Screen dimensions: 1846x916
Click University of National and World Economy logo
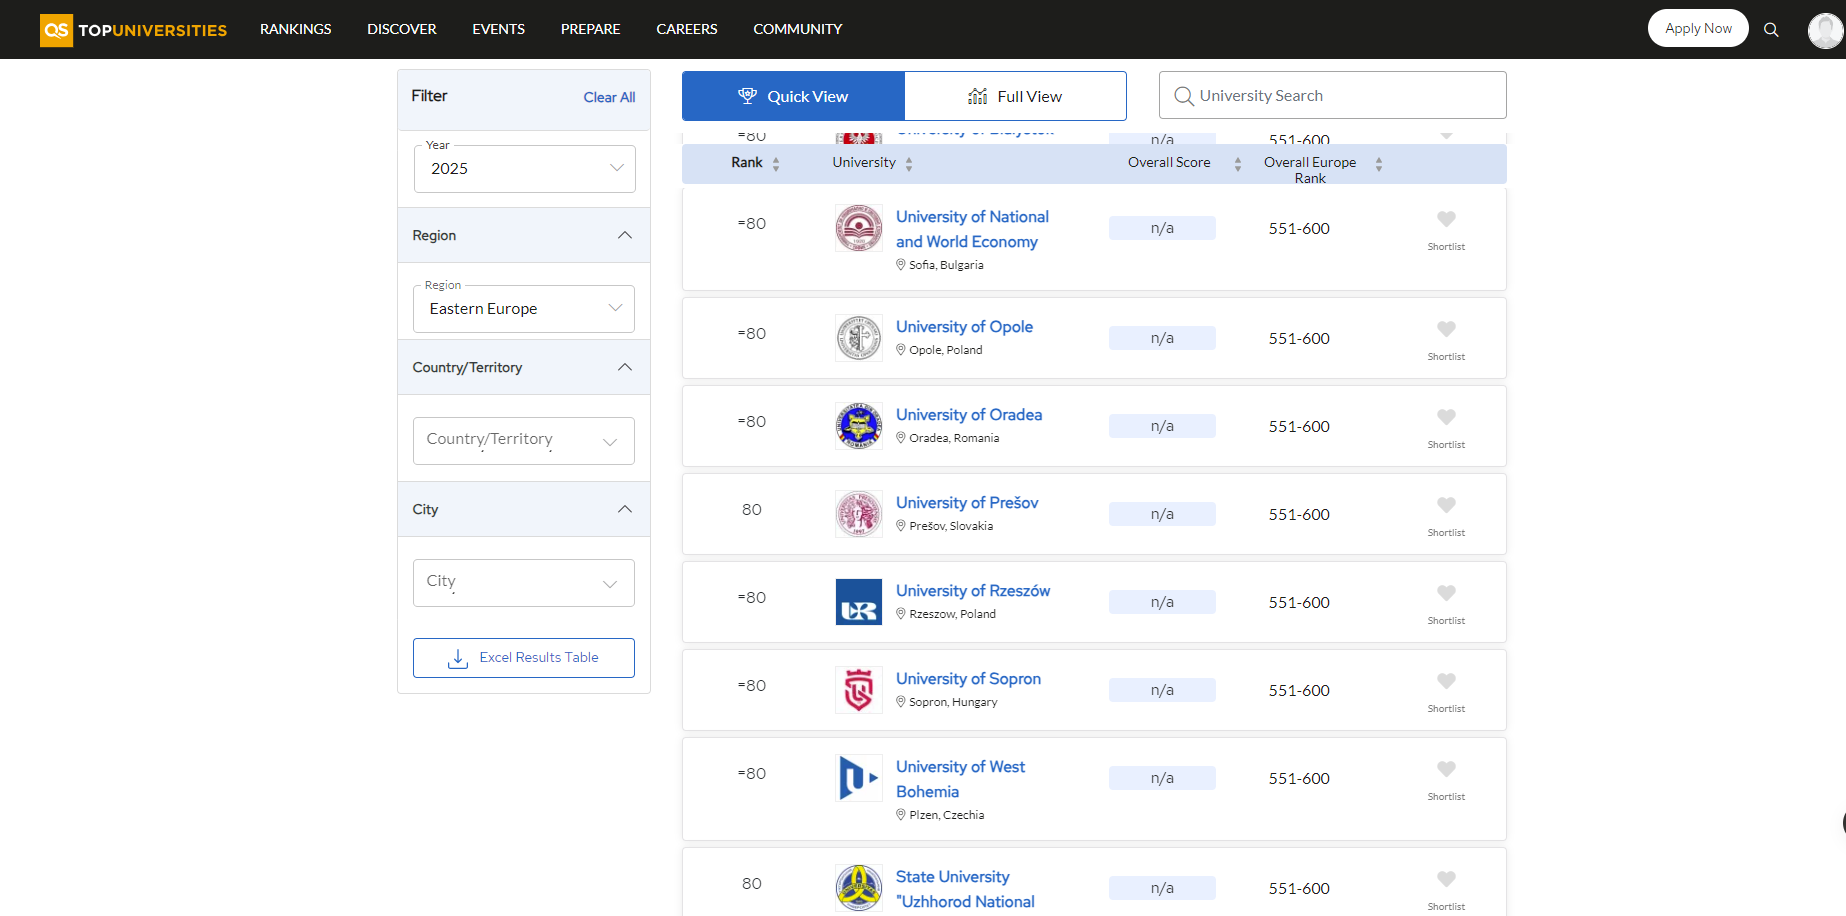(x=859, y=228)
